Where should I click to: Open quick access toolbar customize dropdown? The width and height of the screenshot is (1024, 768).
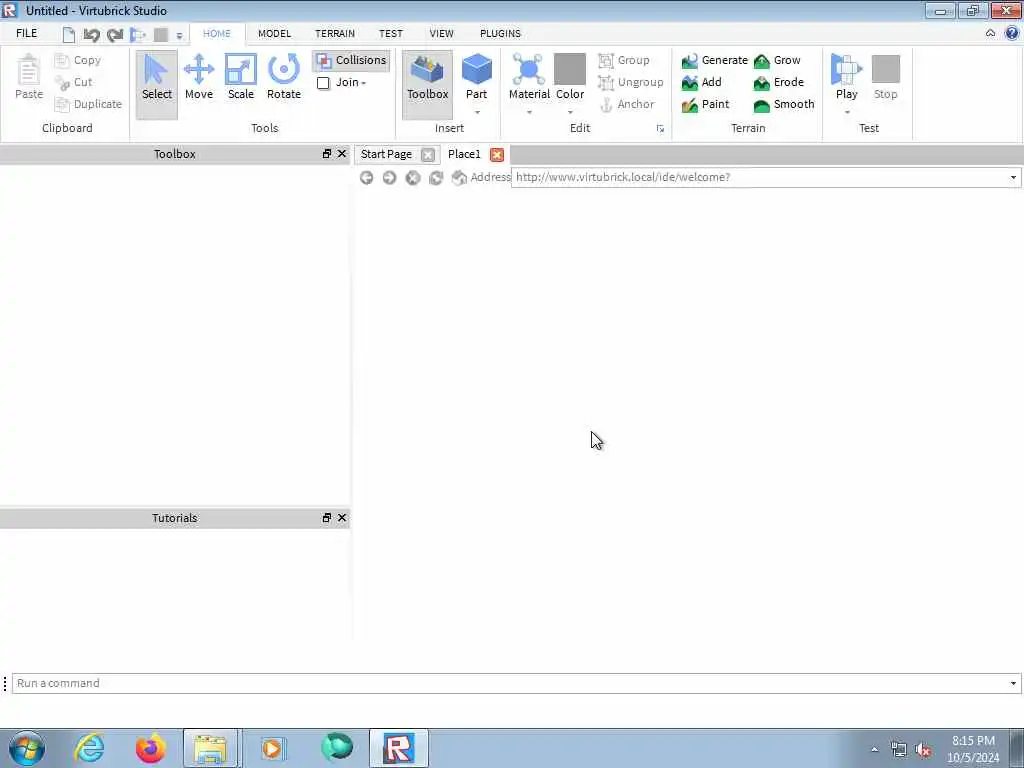tap(179, 36)
